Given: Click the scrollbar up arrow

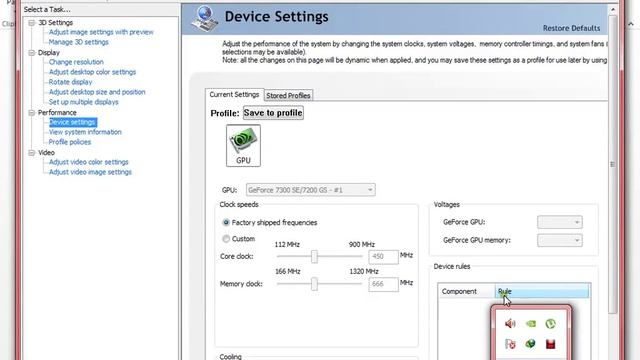Looking at the screenshot, I should pyautogui.click(x=612, y=9).
